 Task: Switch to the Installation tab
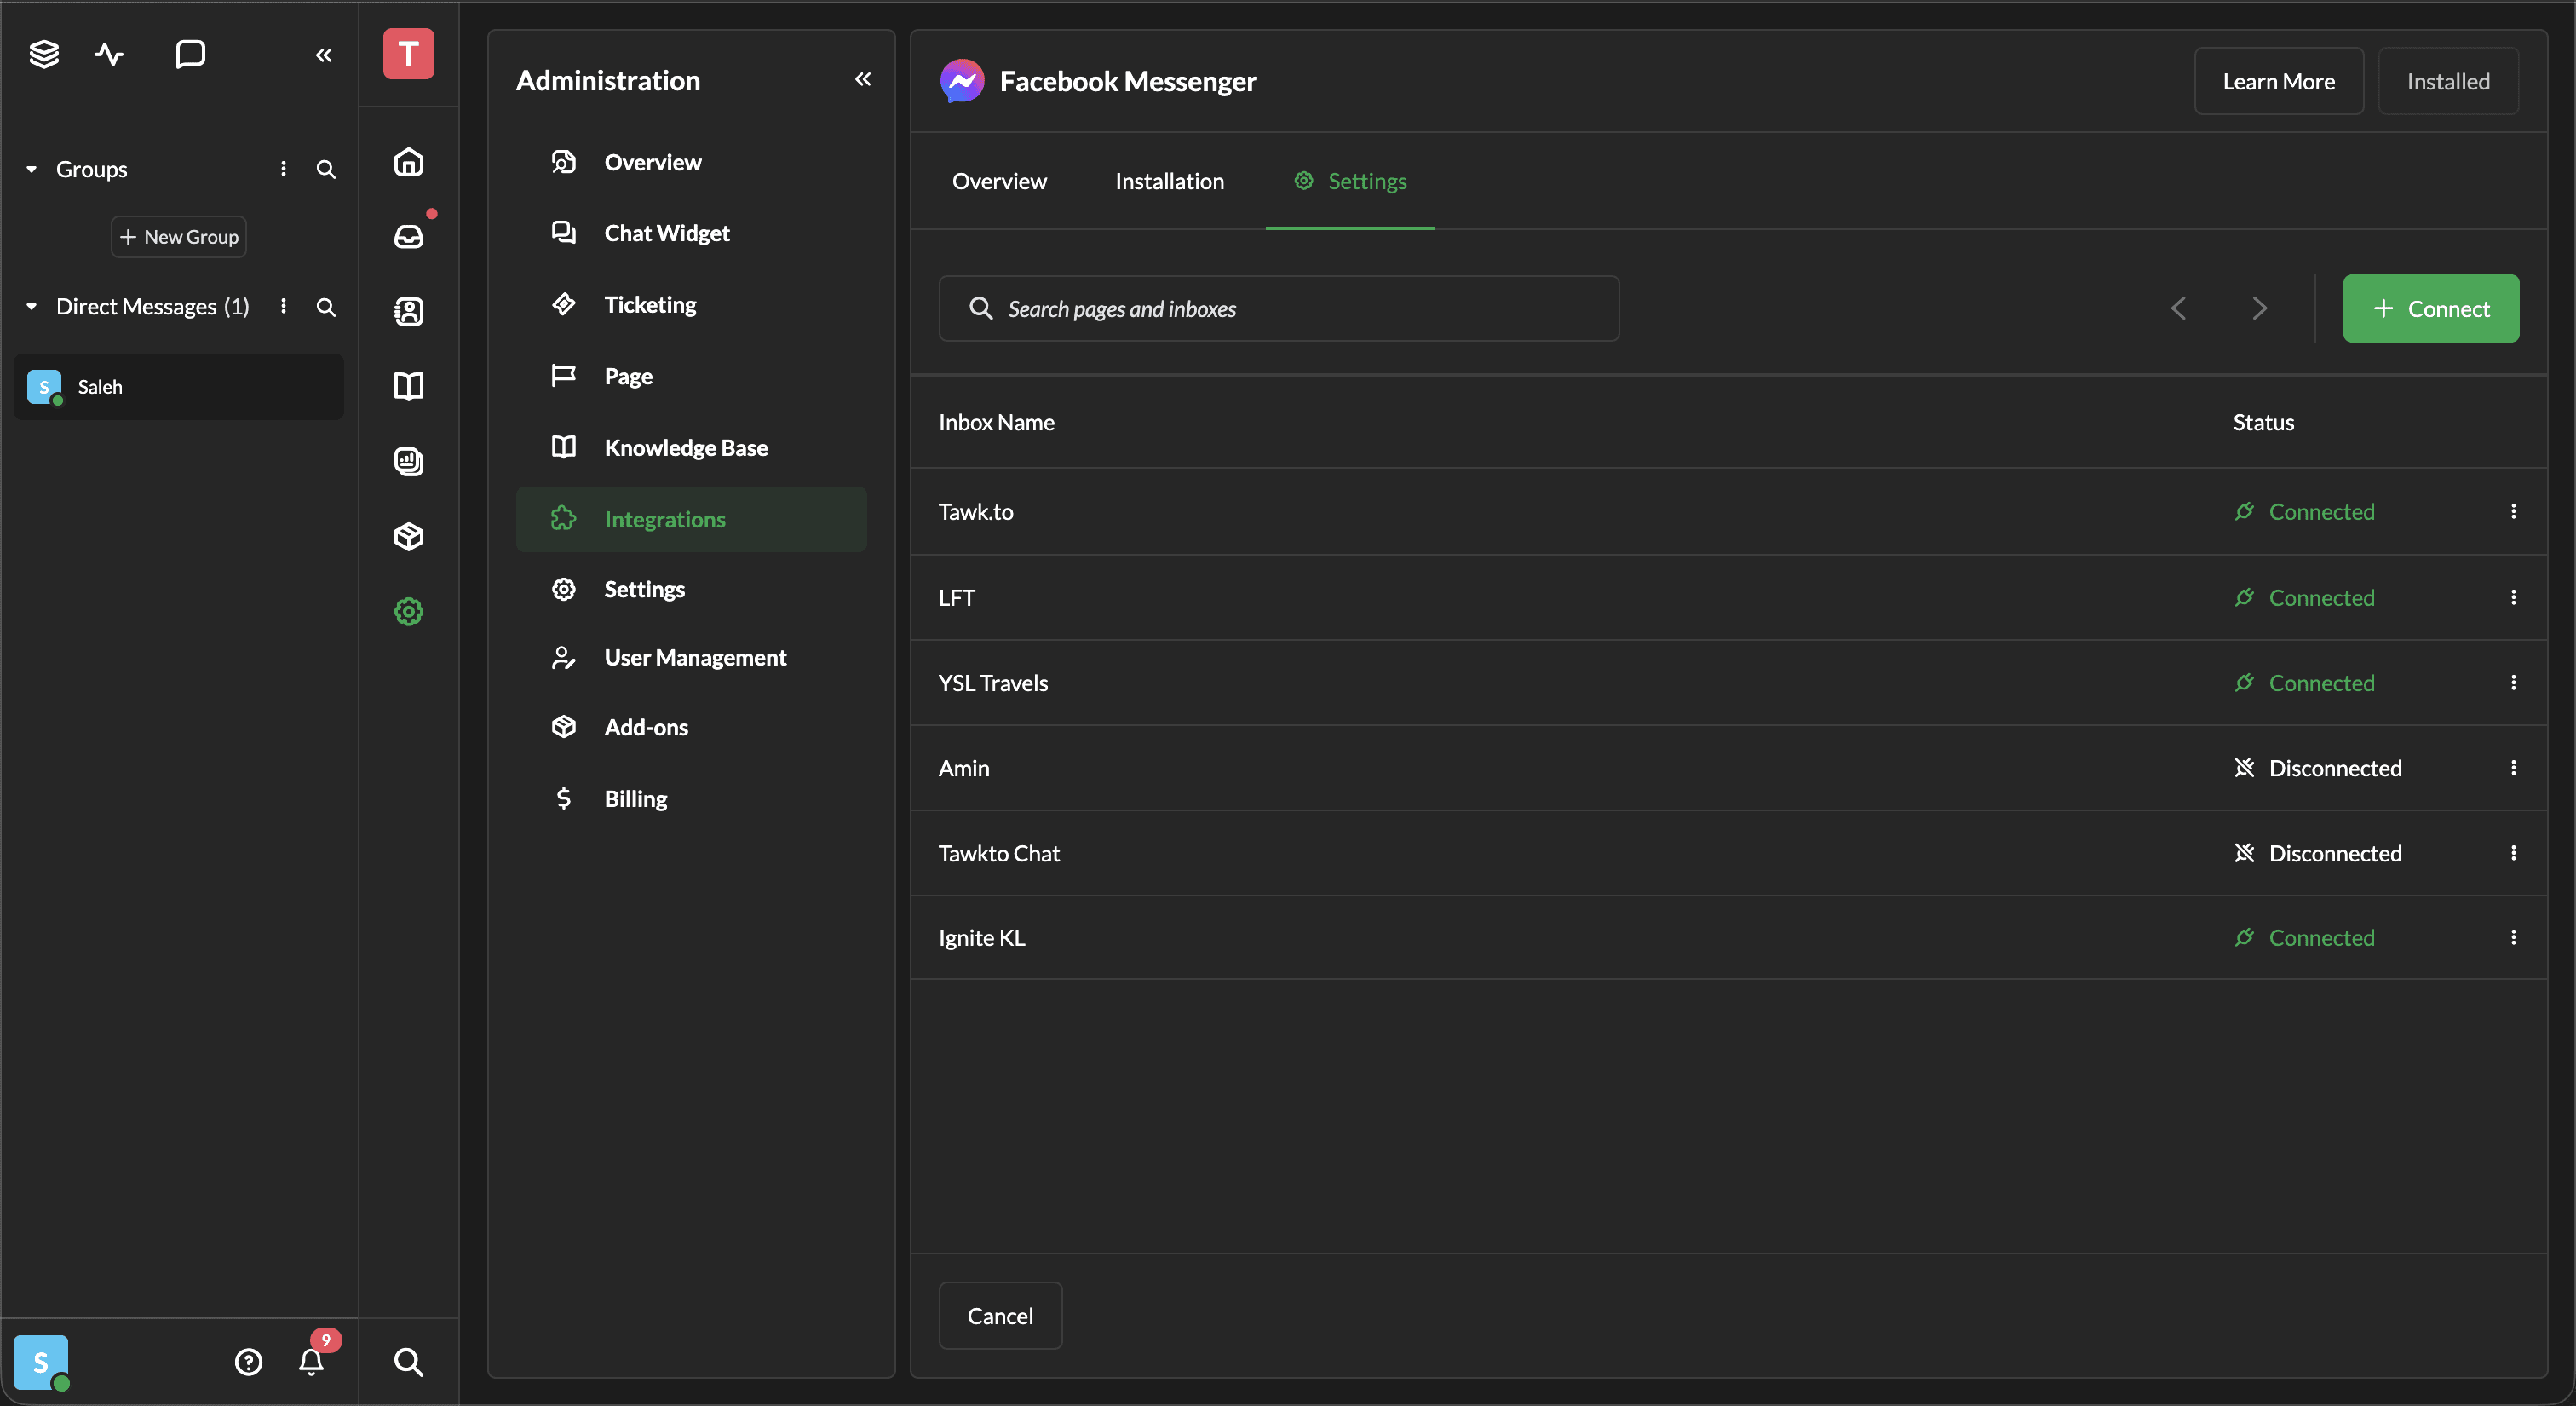coord(1169,181)
